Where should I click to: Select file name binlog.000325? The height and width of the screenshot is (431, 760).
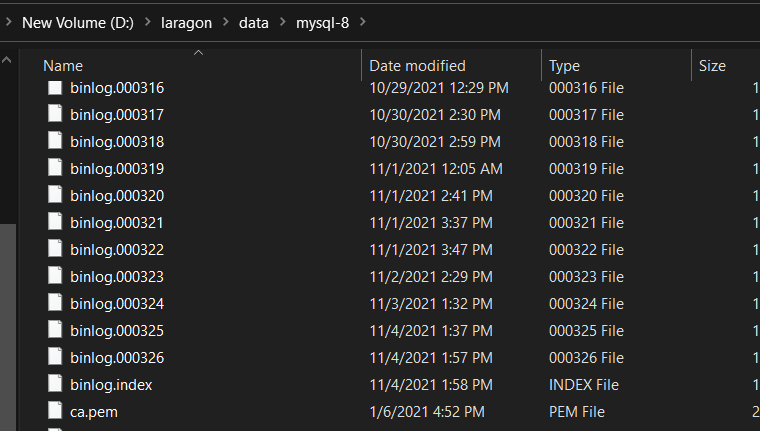(x=117, y=331)
